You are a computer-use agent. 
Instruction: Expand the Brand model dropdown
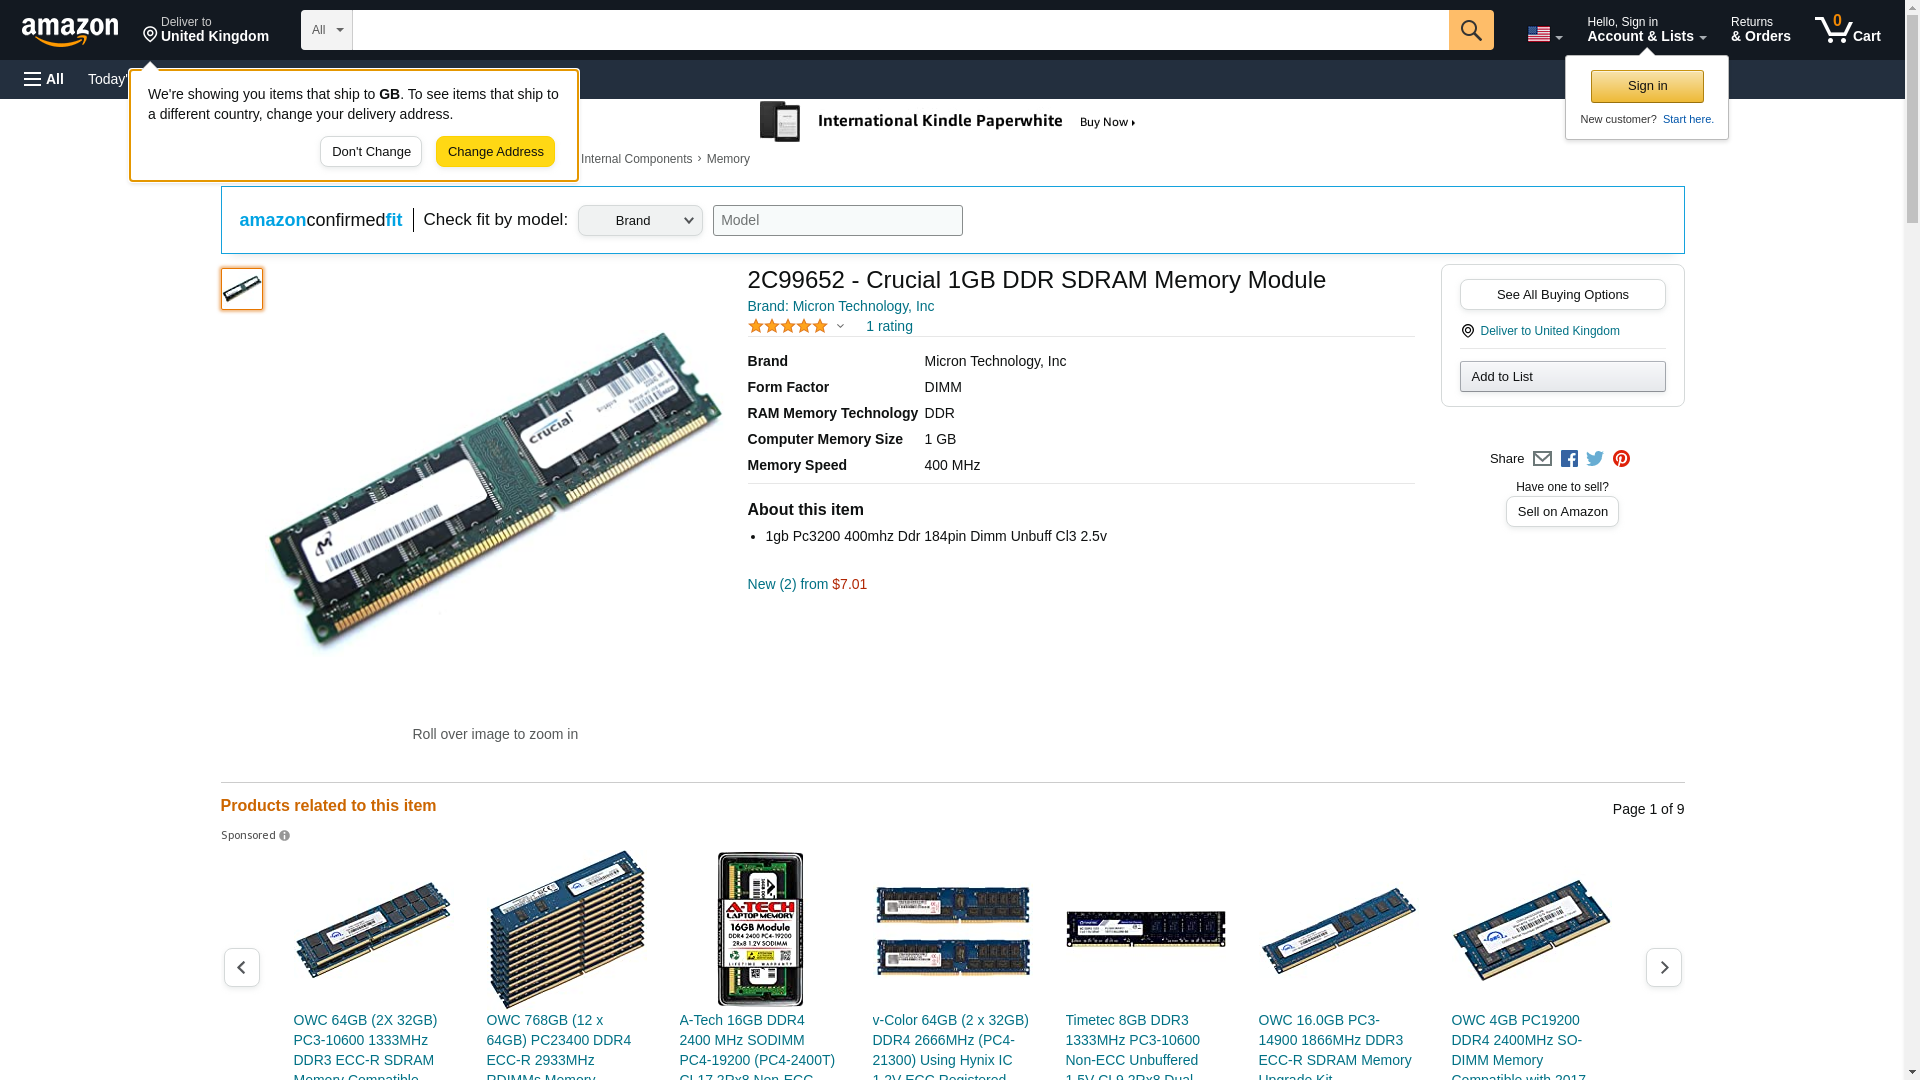pos(640,221)
